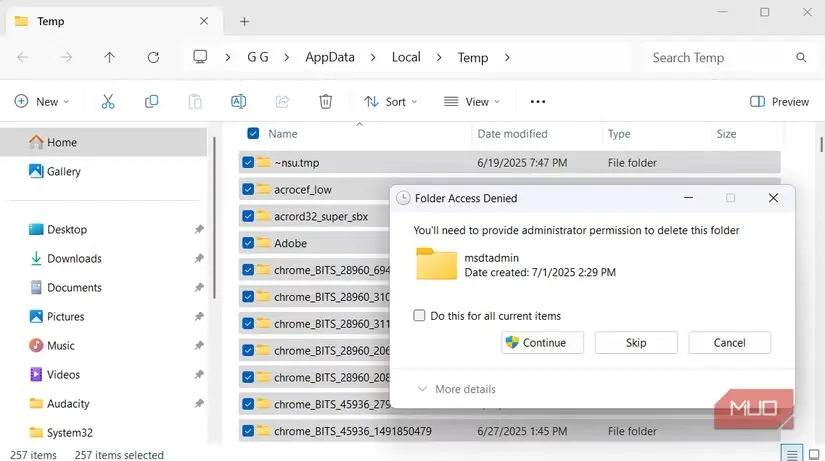The width and height of the screenshot is (825, 461).
Task: Go up one folder level
Action: click(x=109, y=57)
